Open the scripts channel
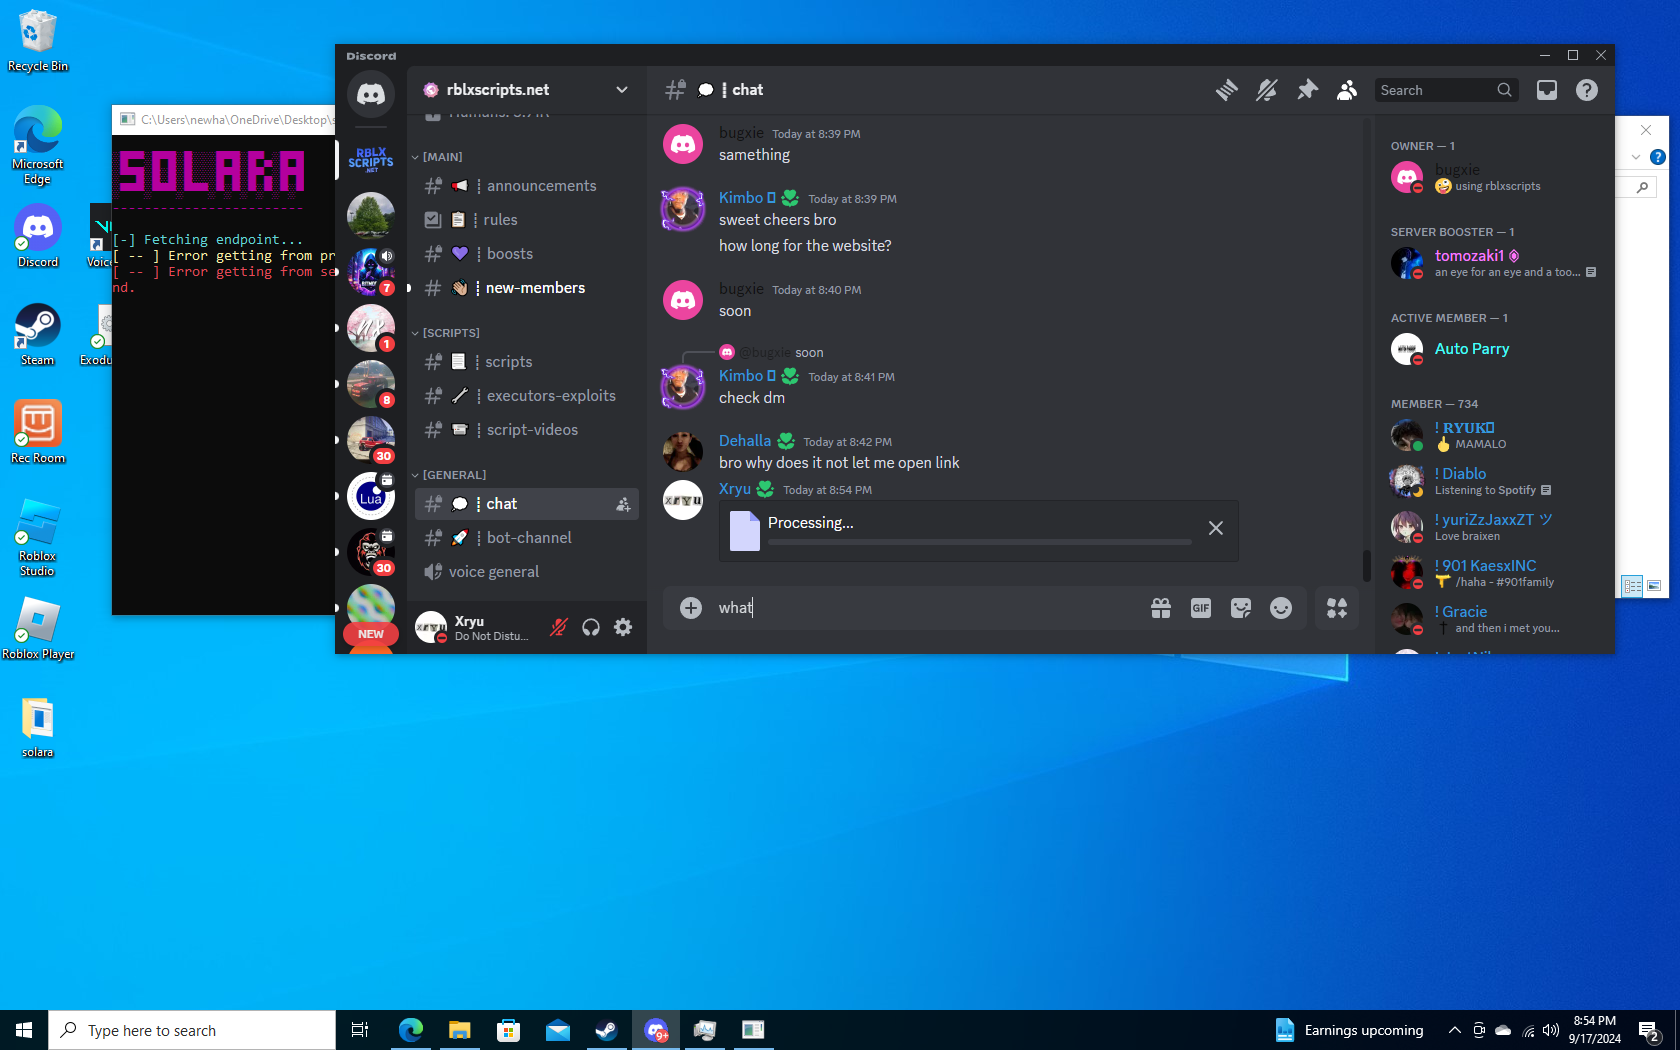 (527, 362)
